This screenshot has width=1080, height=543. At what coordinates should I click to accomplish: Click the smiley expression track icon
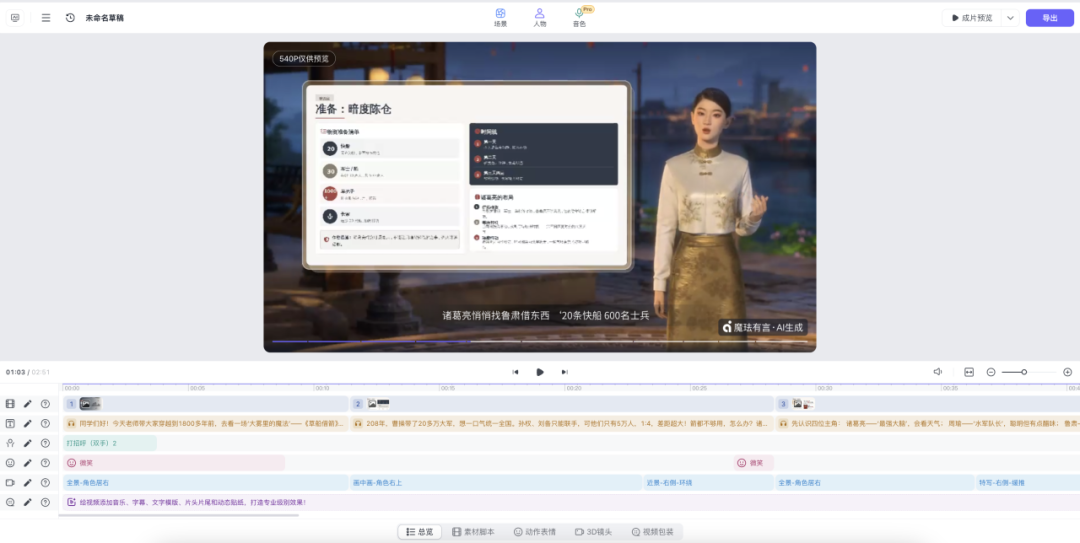coord(10,463)
